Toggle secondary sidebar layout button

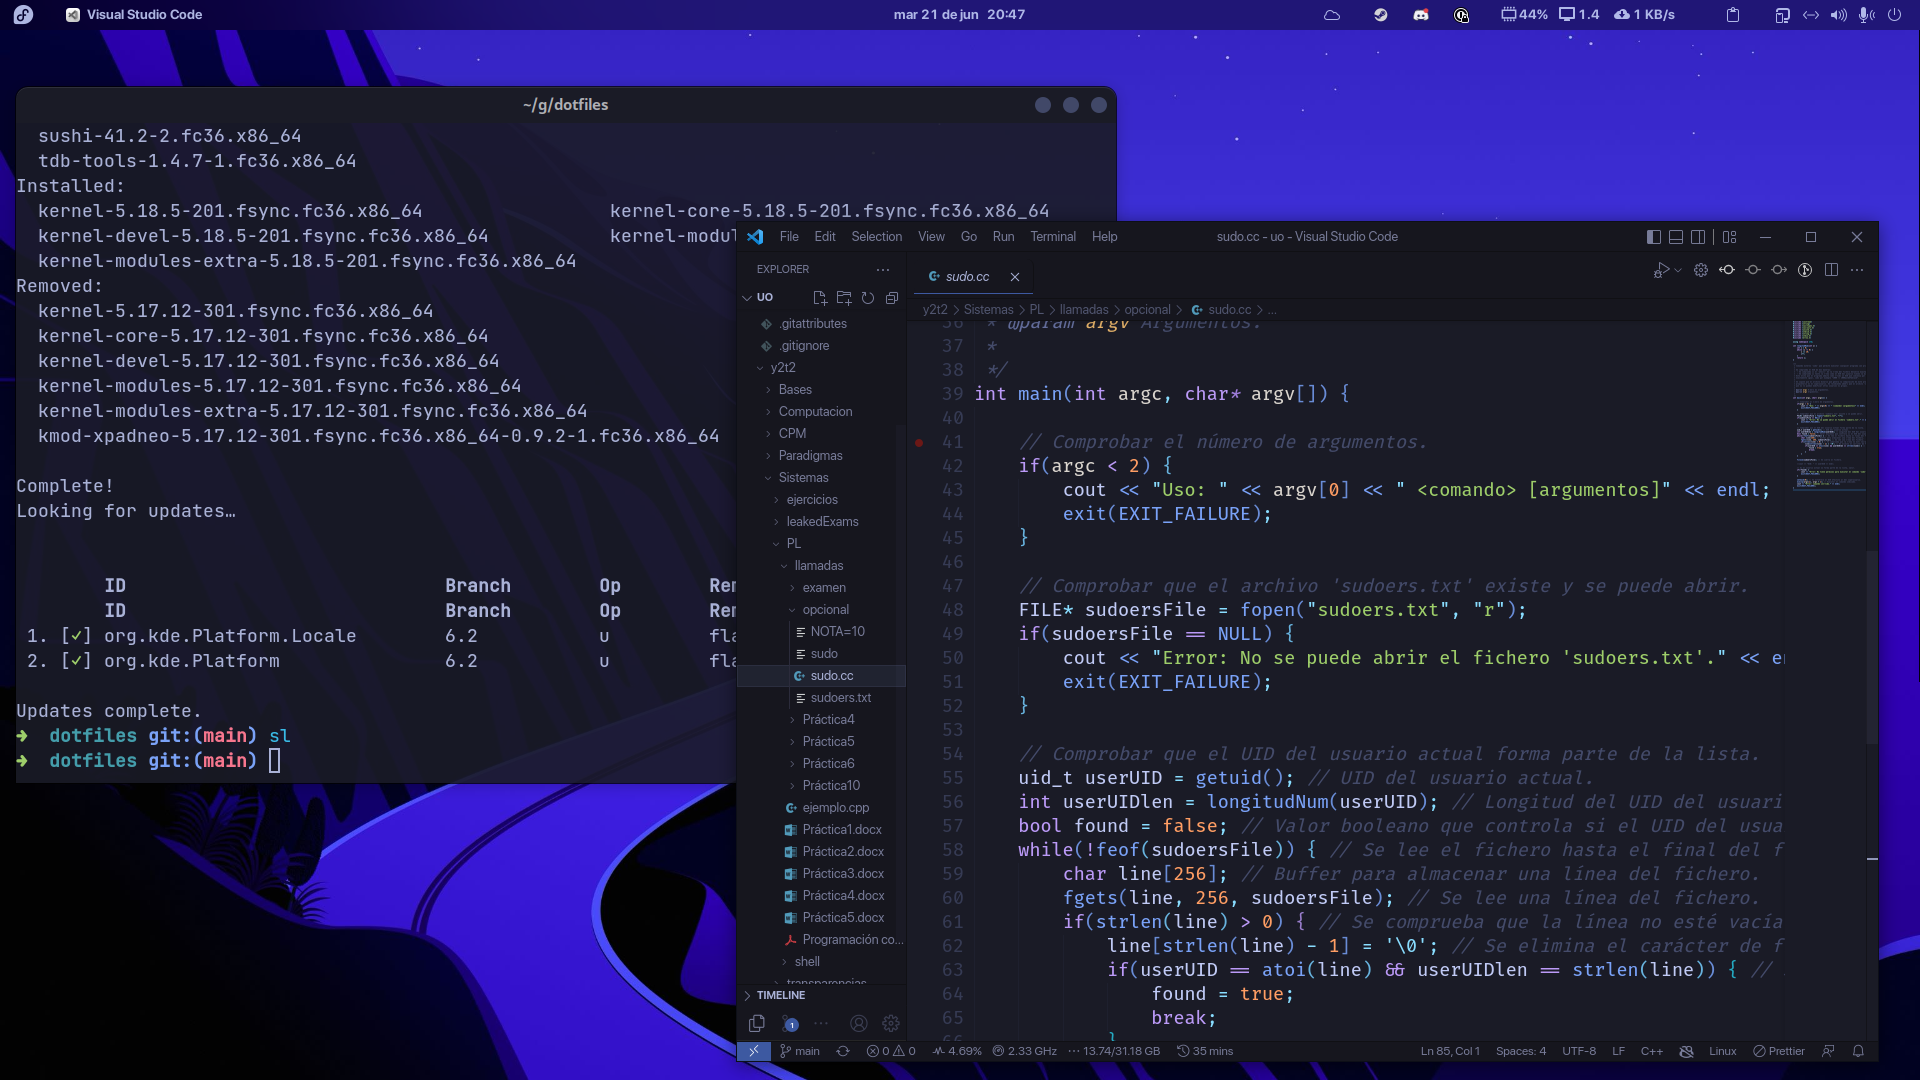(1698, 237)
